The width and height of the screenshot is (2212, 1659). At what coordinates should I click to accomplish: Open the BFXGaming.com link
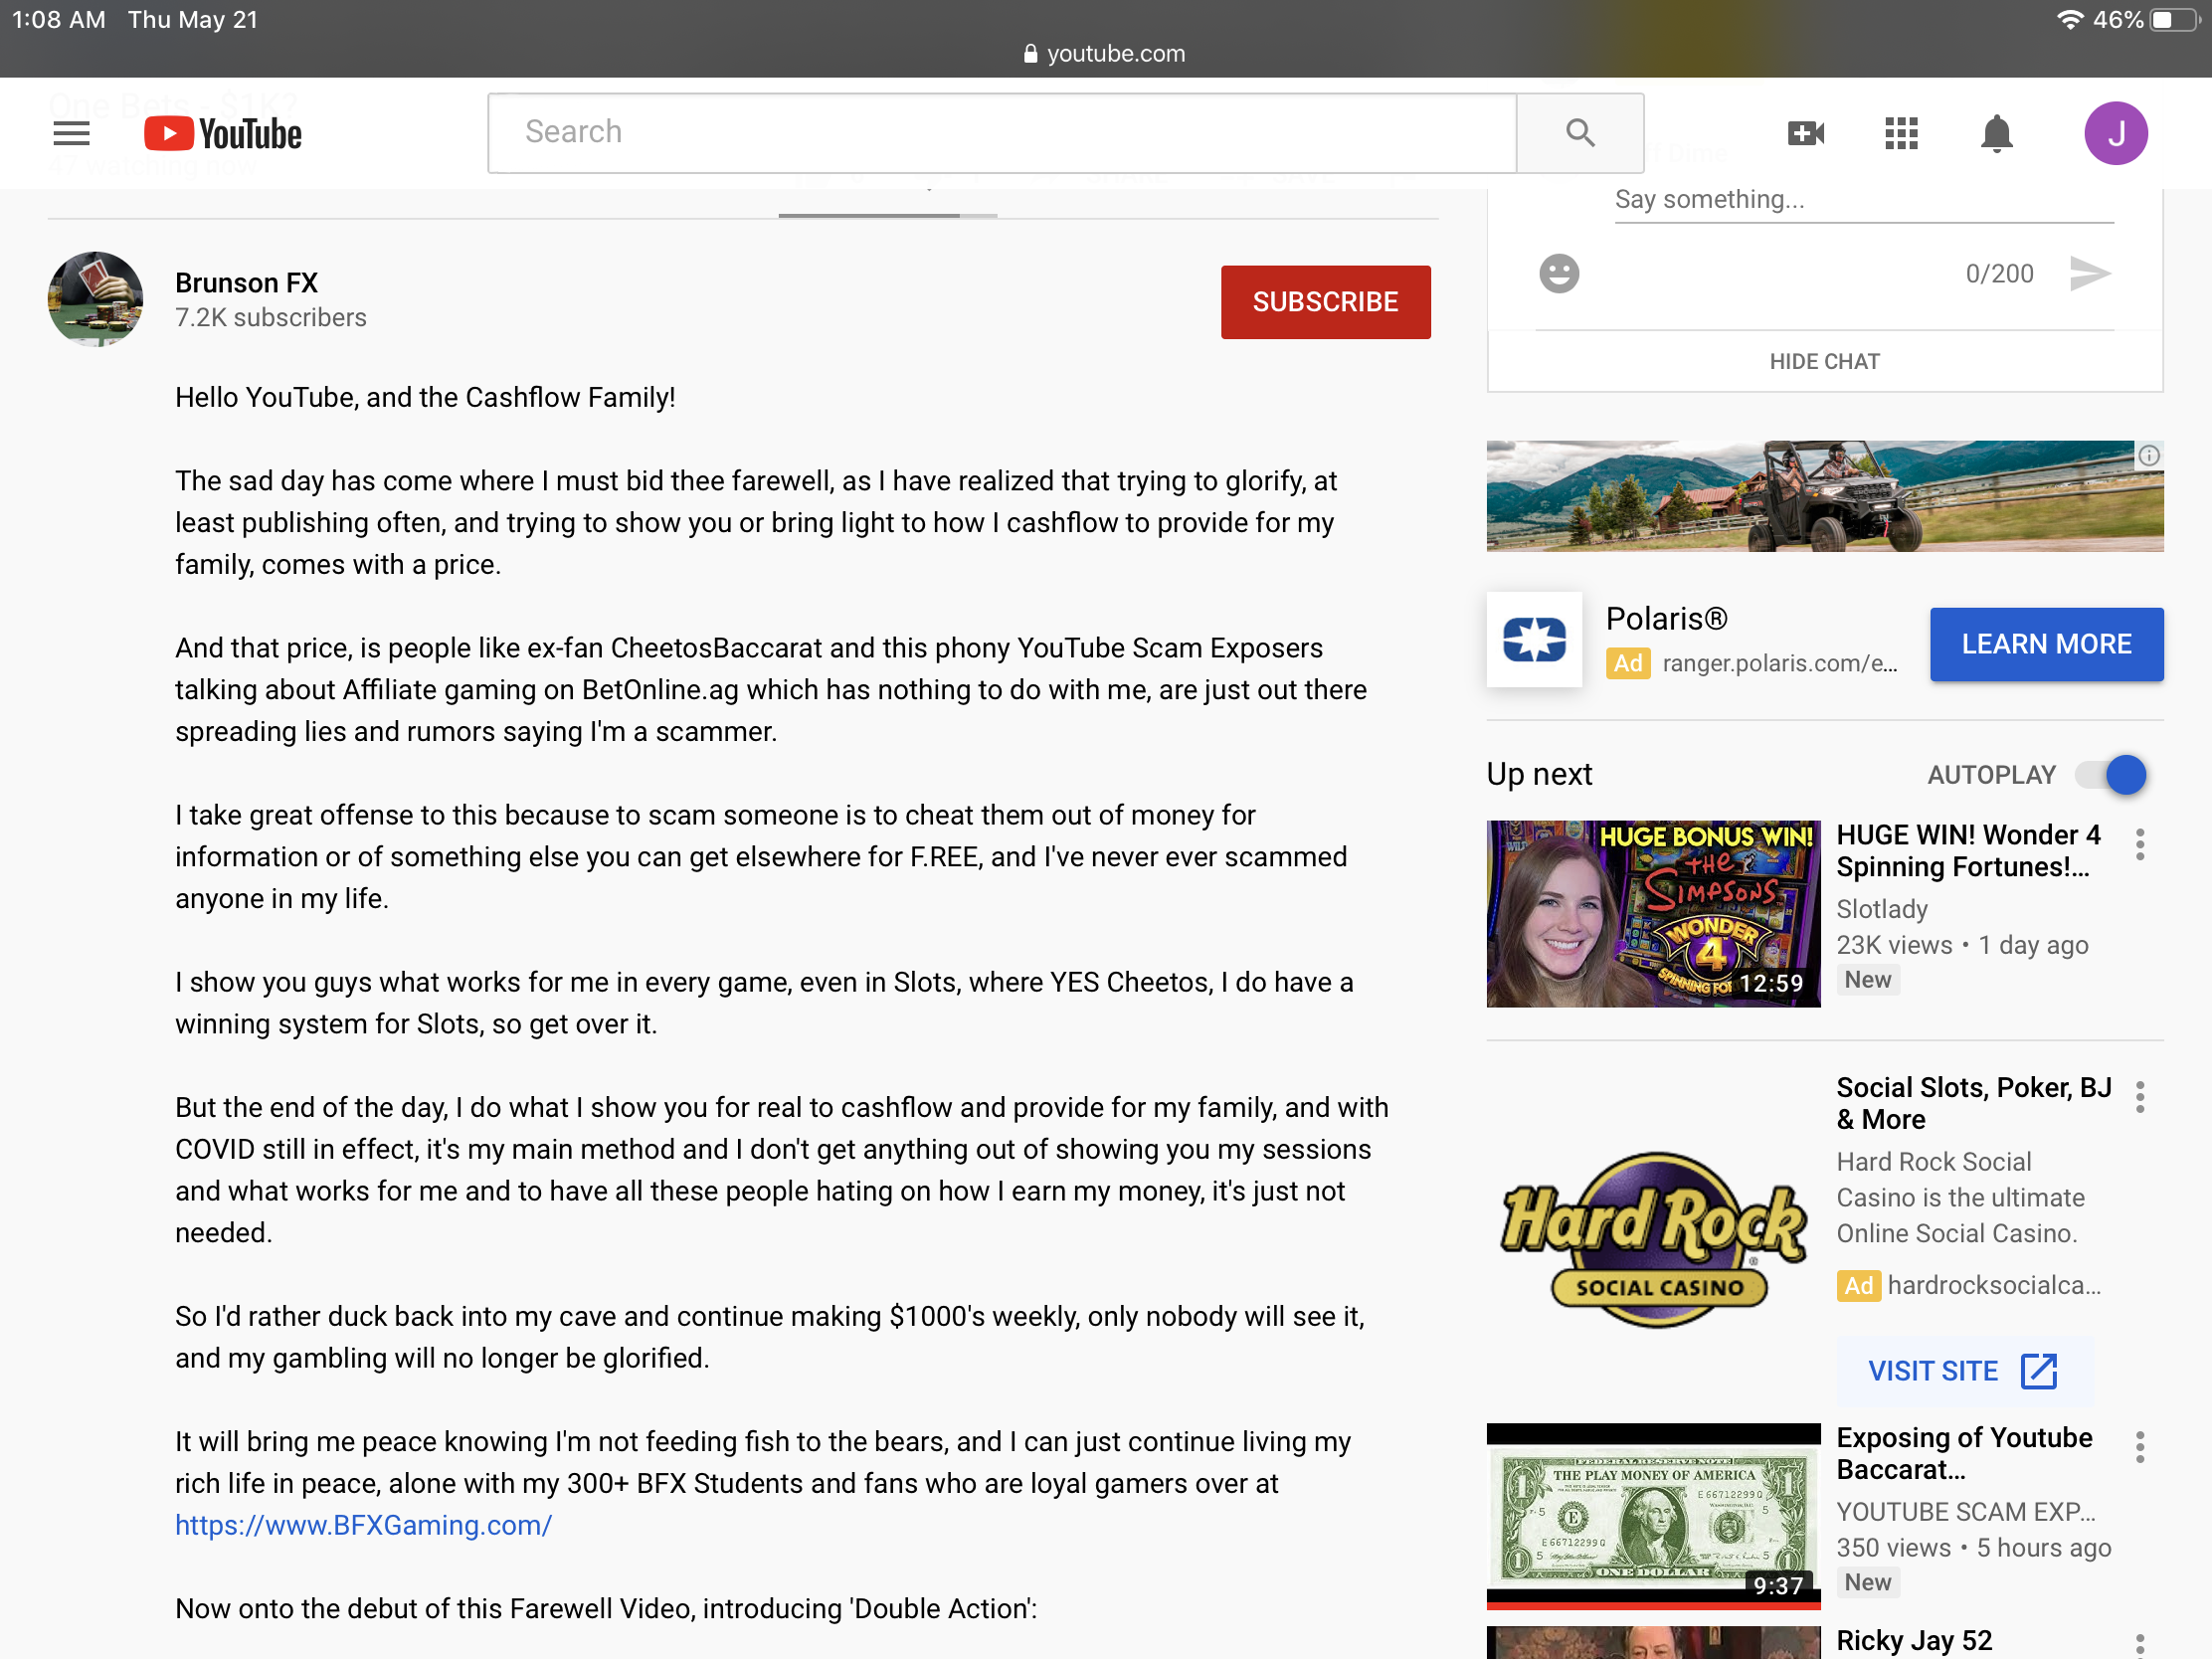[x=363, y=1525]
